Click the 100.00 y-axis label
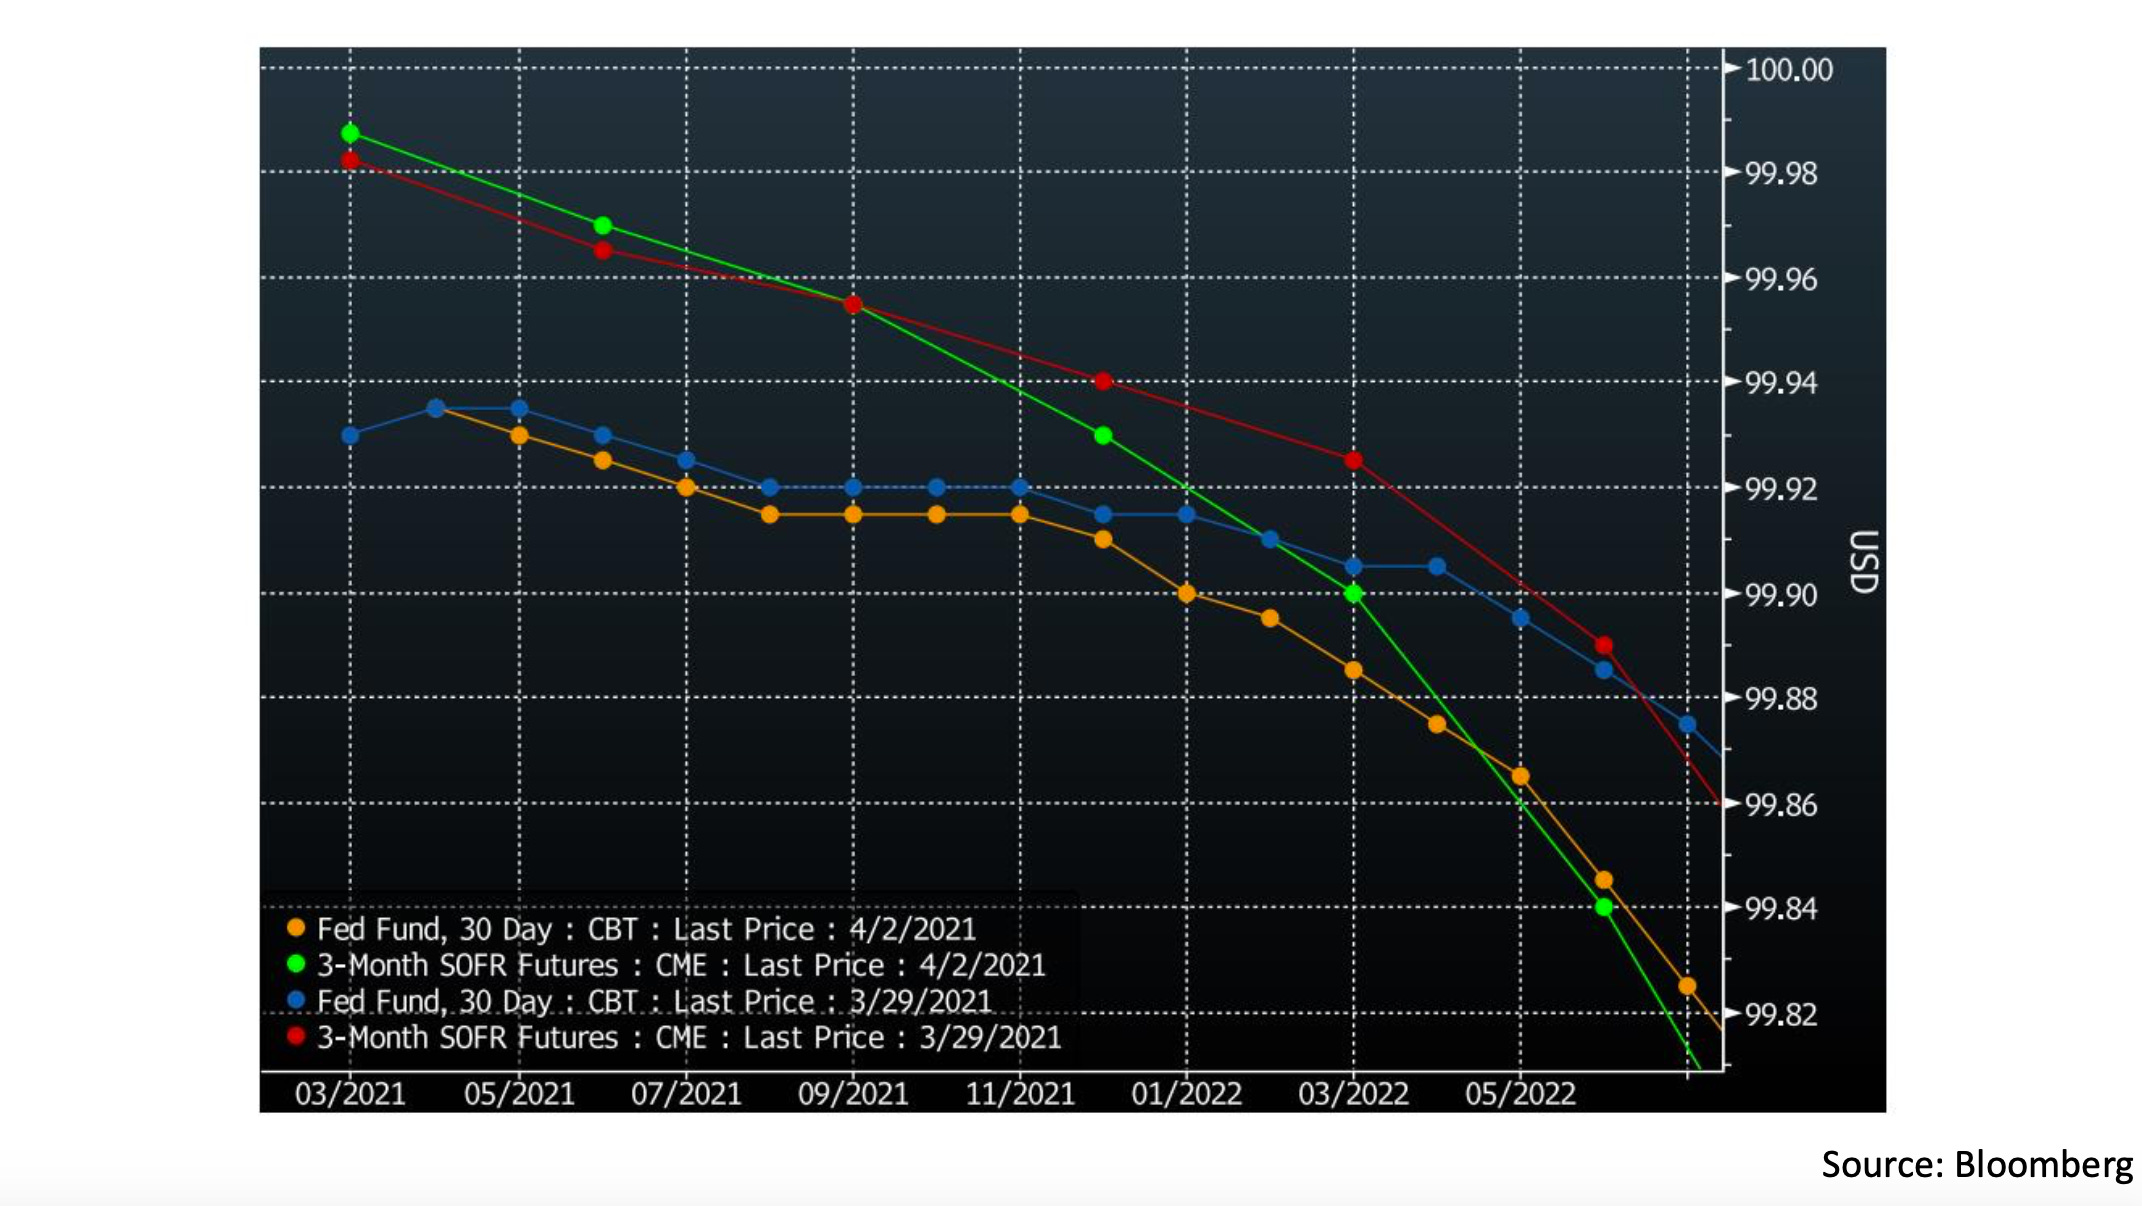The height and width of the screenshot is (1206, 2142). pyautogui.click(x=1789, y=70)
